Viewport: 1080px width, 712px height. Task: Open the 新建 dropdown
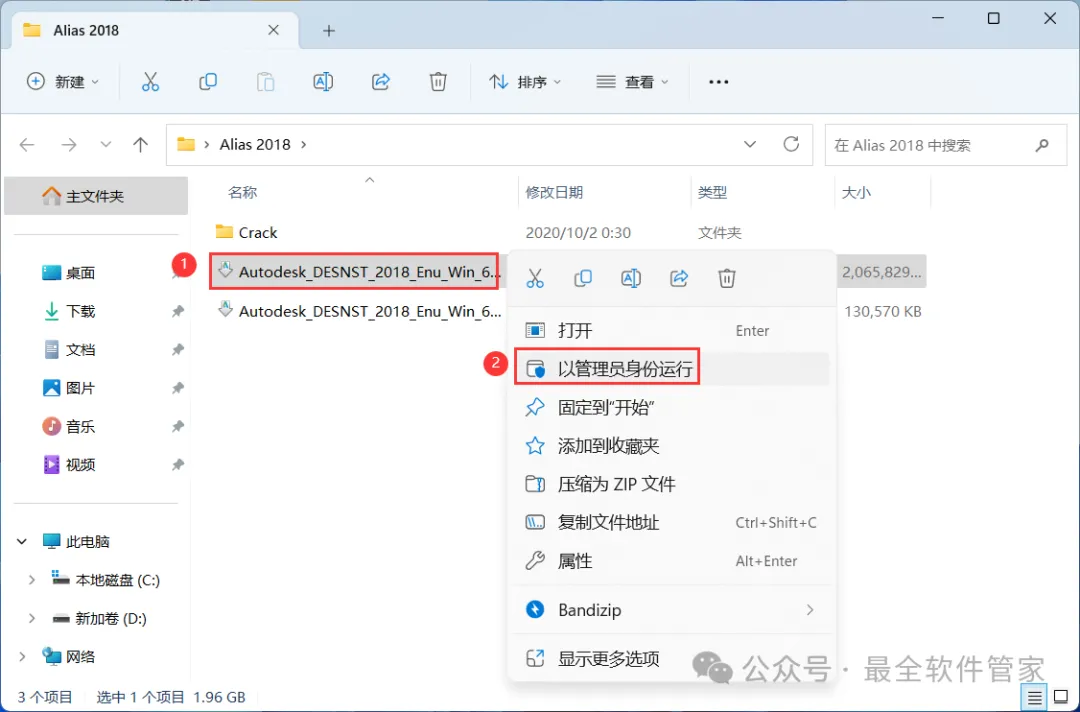coord(63,82)
